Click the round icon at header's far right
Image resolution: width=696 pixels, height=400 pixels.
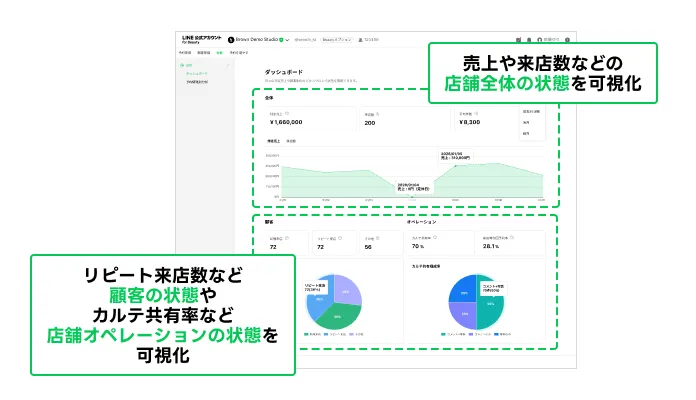567,40
